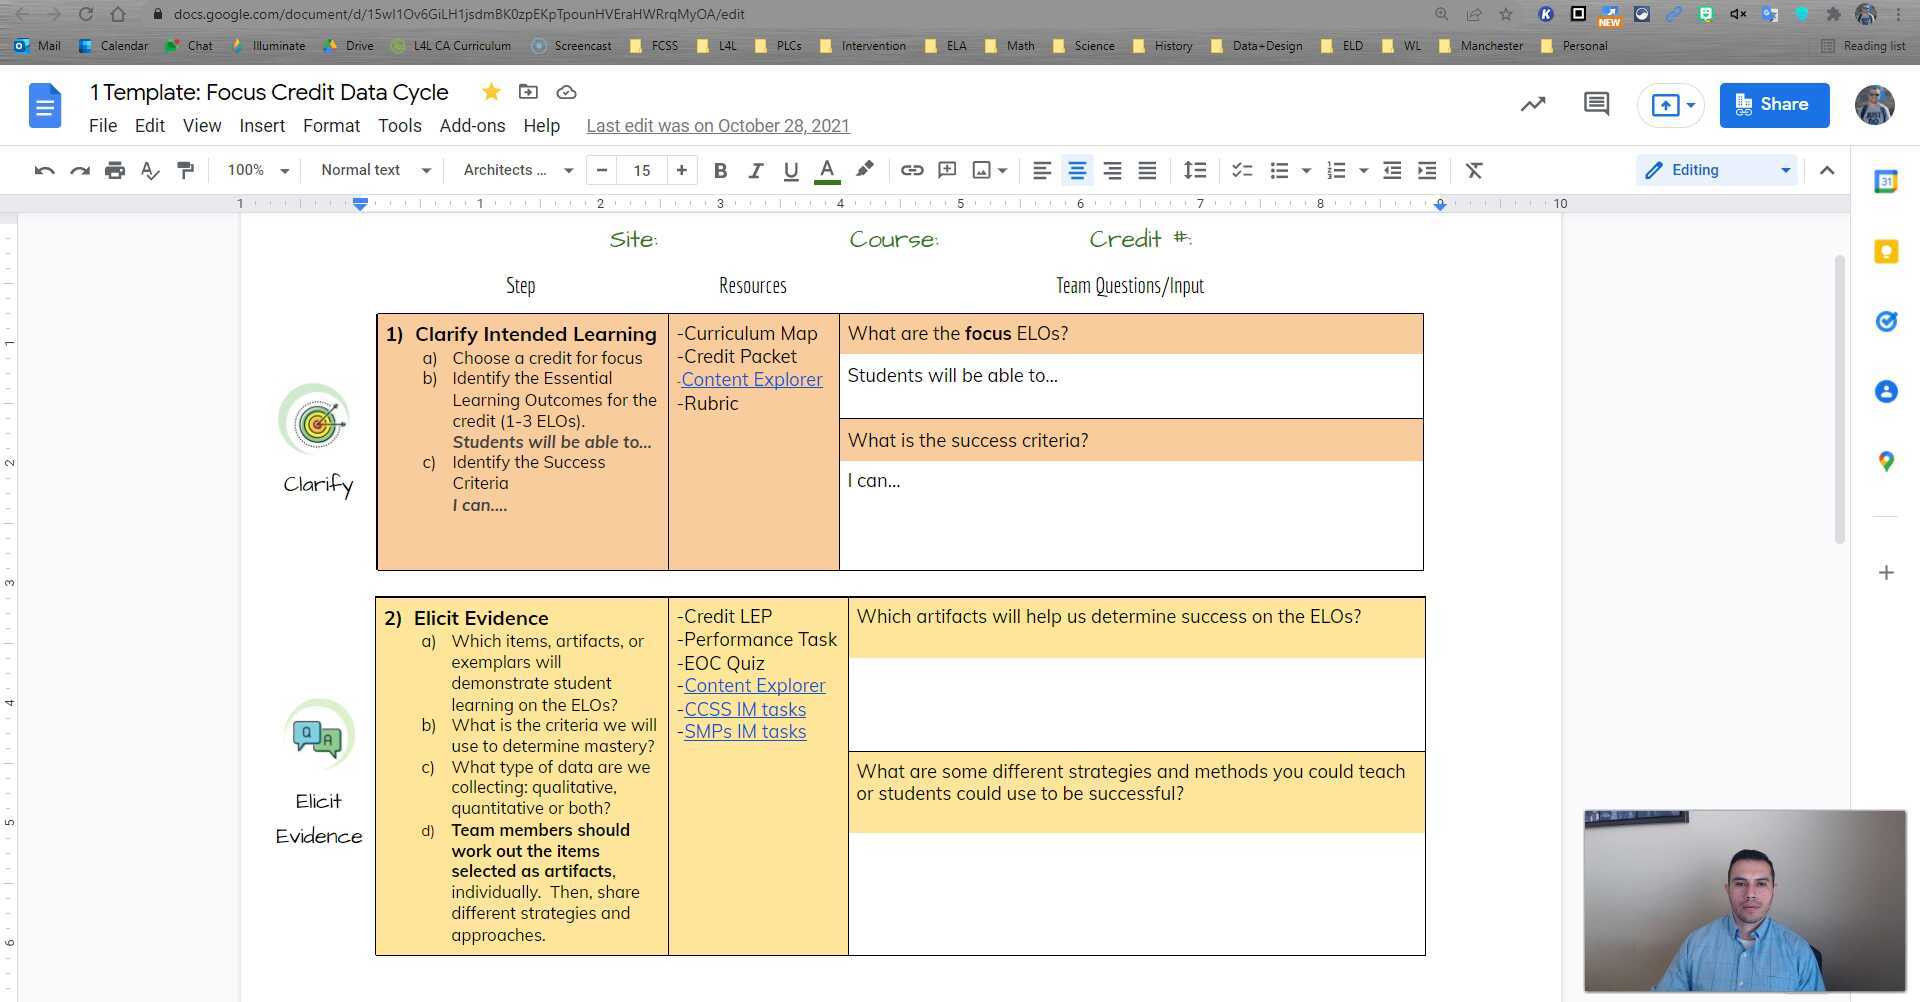Click the Undo arrow icon
Screen dimensions: 1920x1002
click(44, 171)
